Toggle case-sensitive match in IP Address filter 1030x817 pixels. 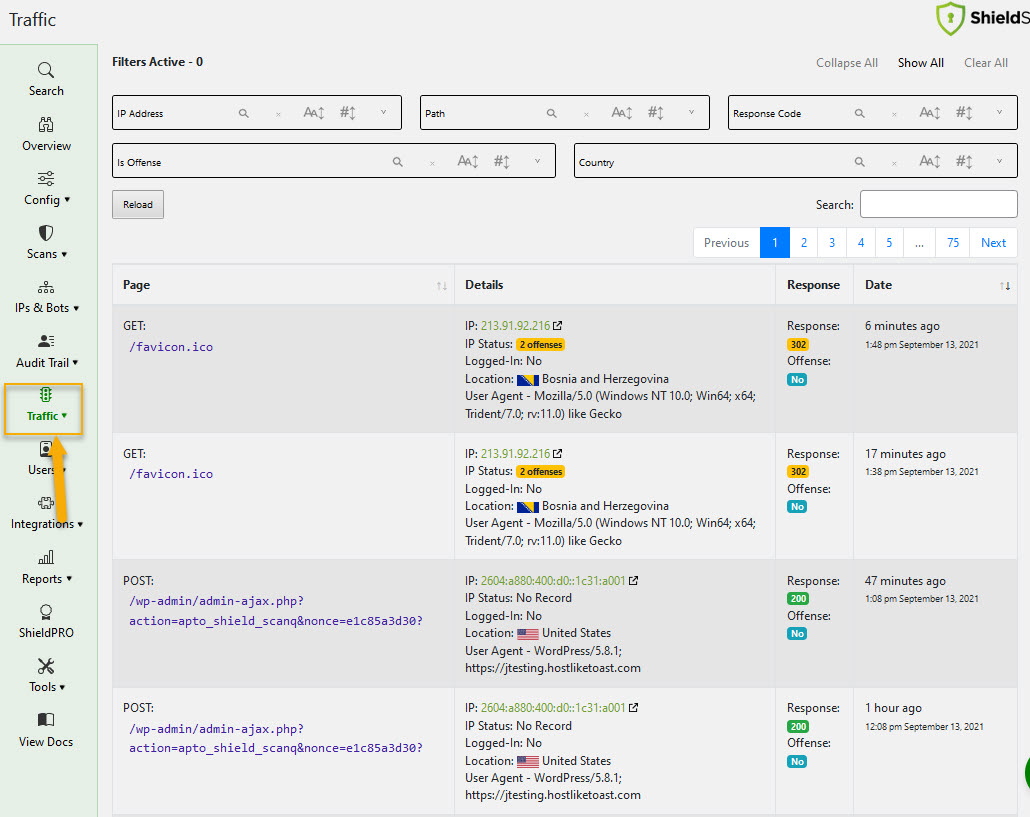click(313, 113)
